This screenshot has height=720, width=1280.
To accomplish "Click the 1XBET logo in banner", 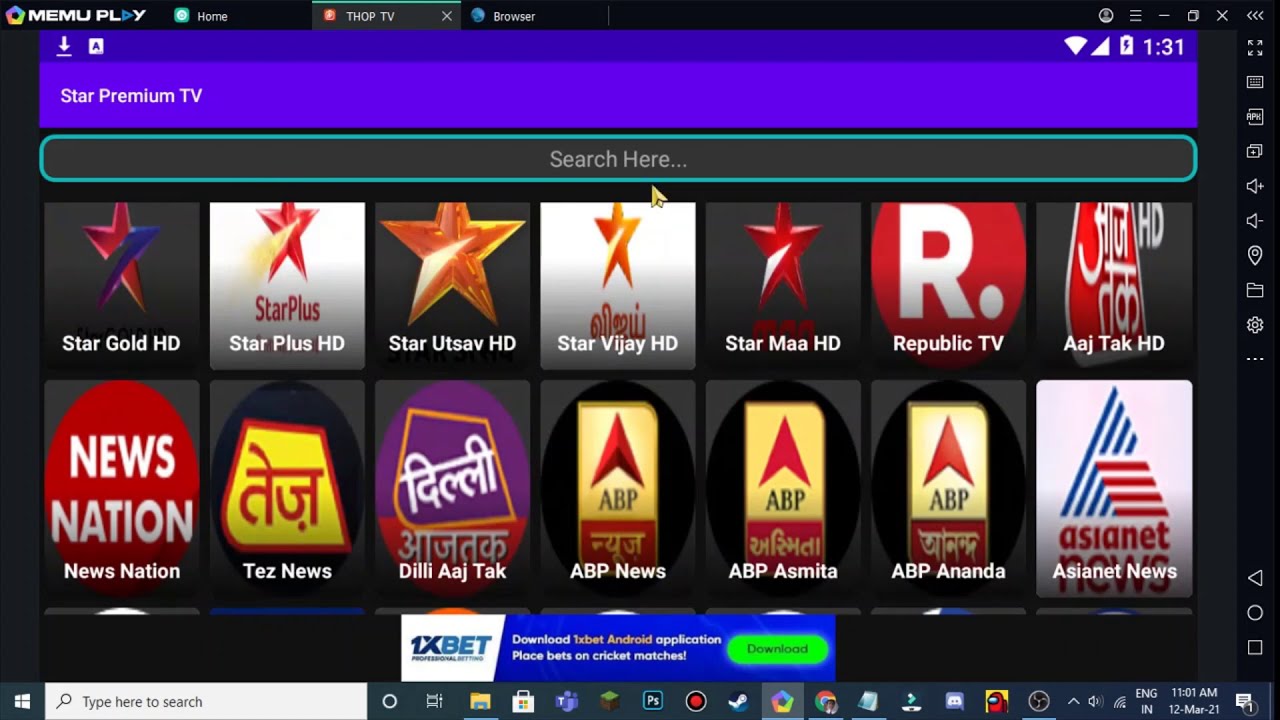I will pos(451,648).
